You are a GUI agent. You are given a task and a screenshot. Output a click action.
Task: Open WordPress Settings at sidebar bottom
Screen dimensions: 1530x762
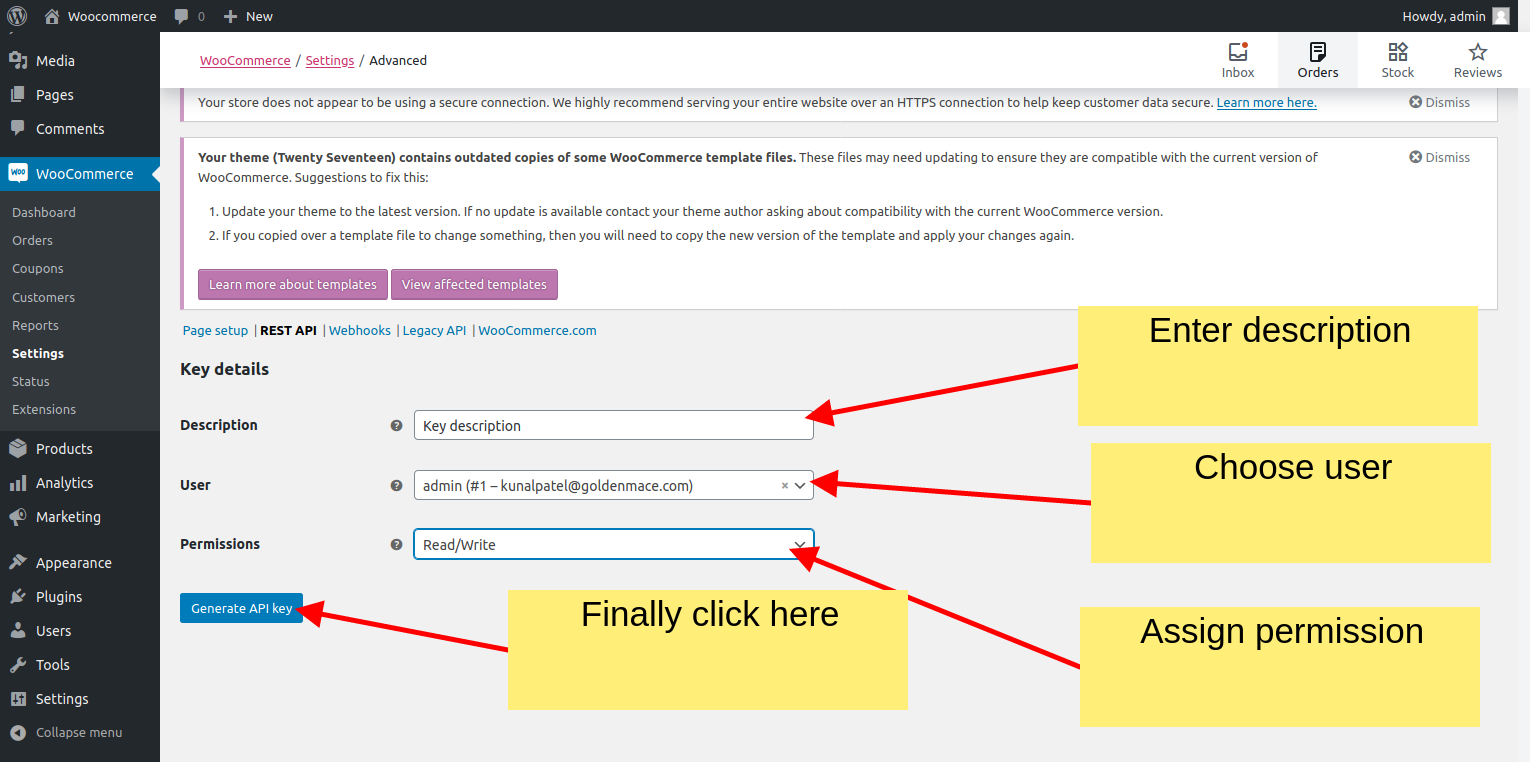[80, 699]
